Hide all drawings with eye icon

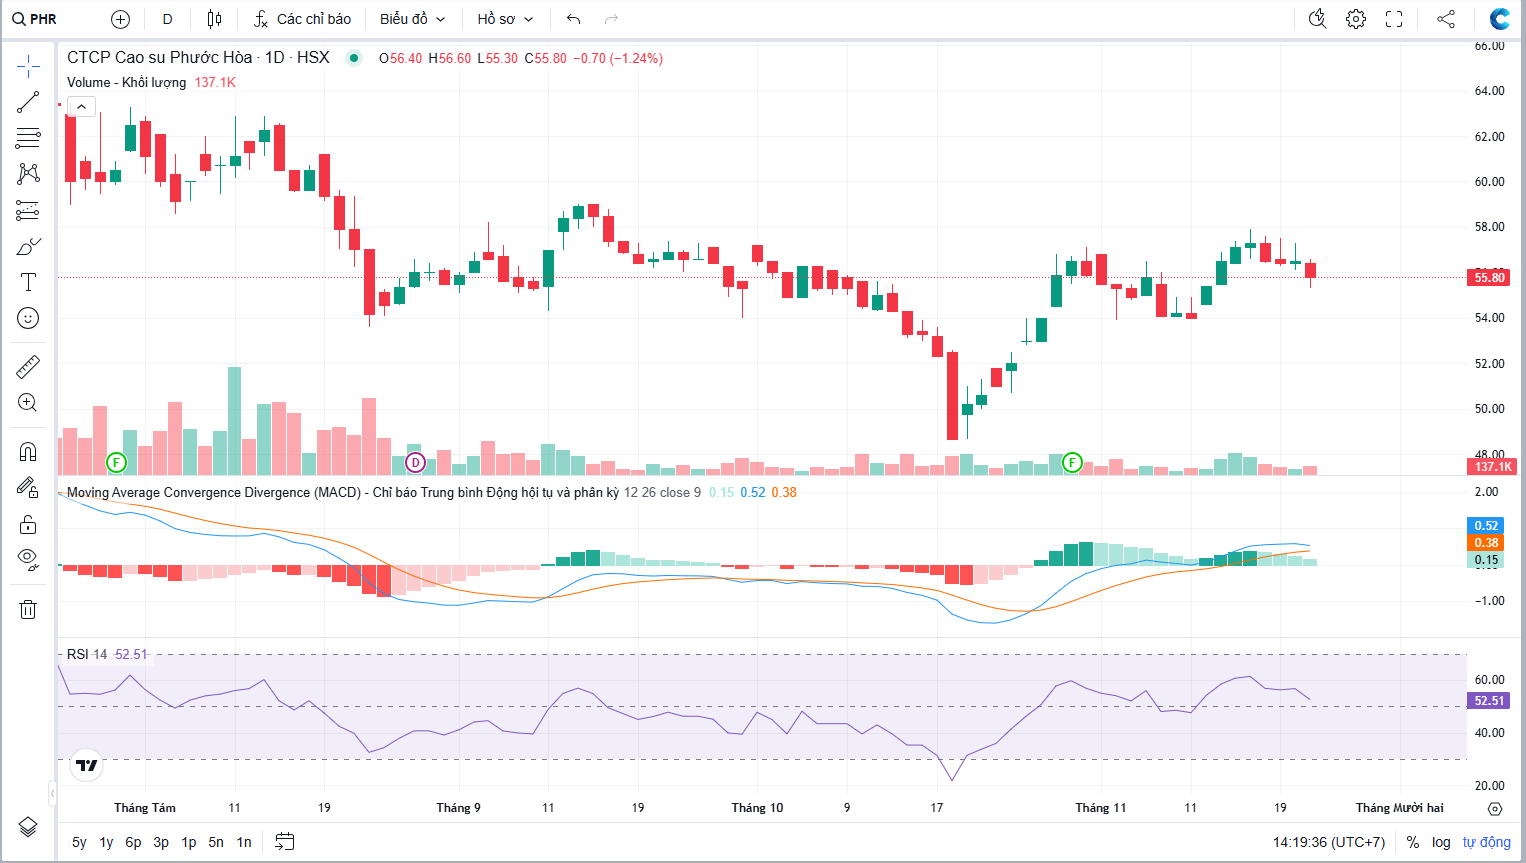click(28, 558)
